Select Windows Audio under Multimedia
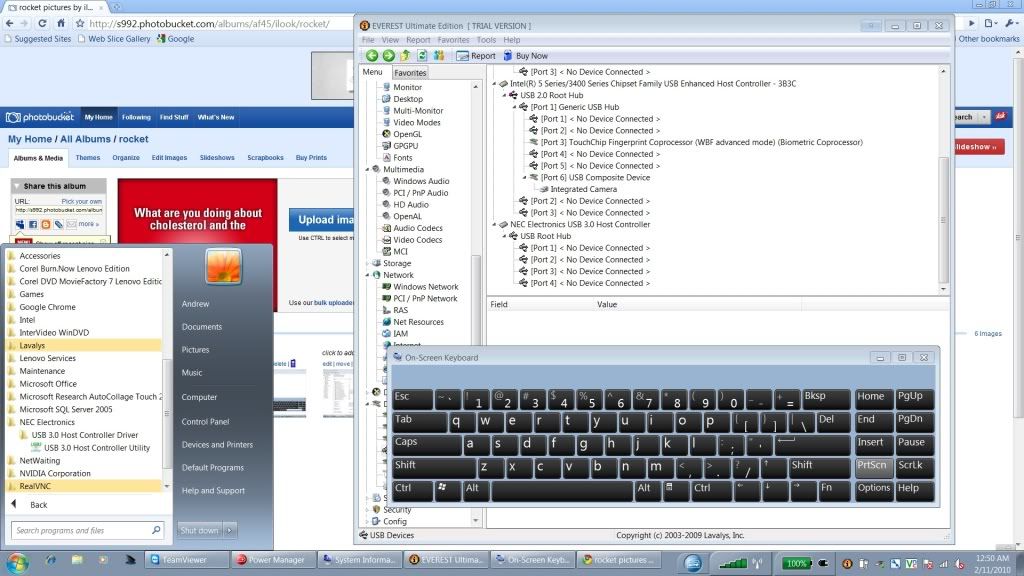Screen dimensions: 1024x576 tap(421, 182)
